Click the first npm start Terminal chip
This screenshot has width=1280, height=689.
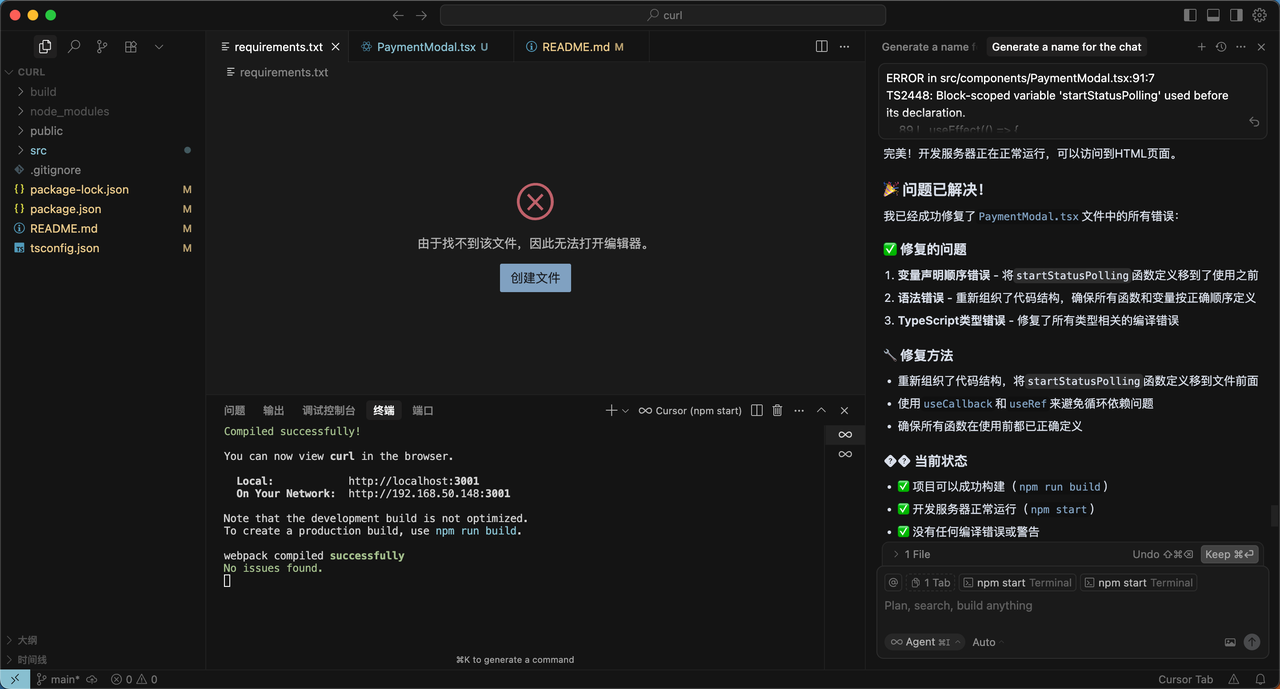coord(1018,582)
